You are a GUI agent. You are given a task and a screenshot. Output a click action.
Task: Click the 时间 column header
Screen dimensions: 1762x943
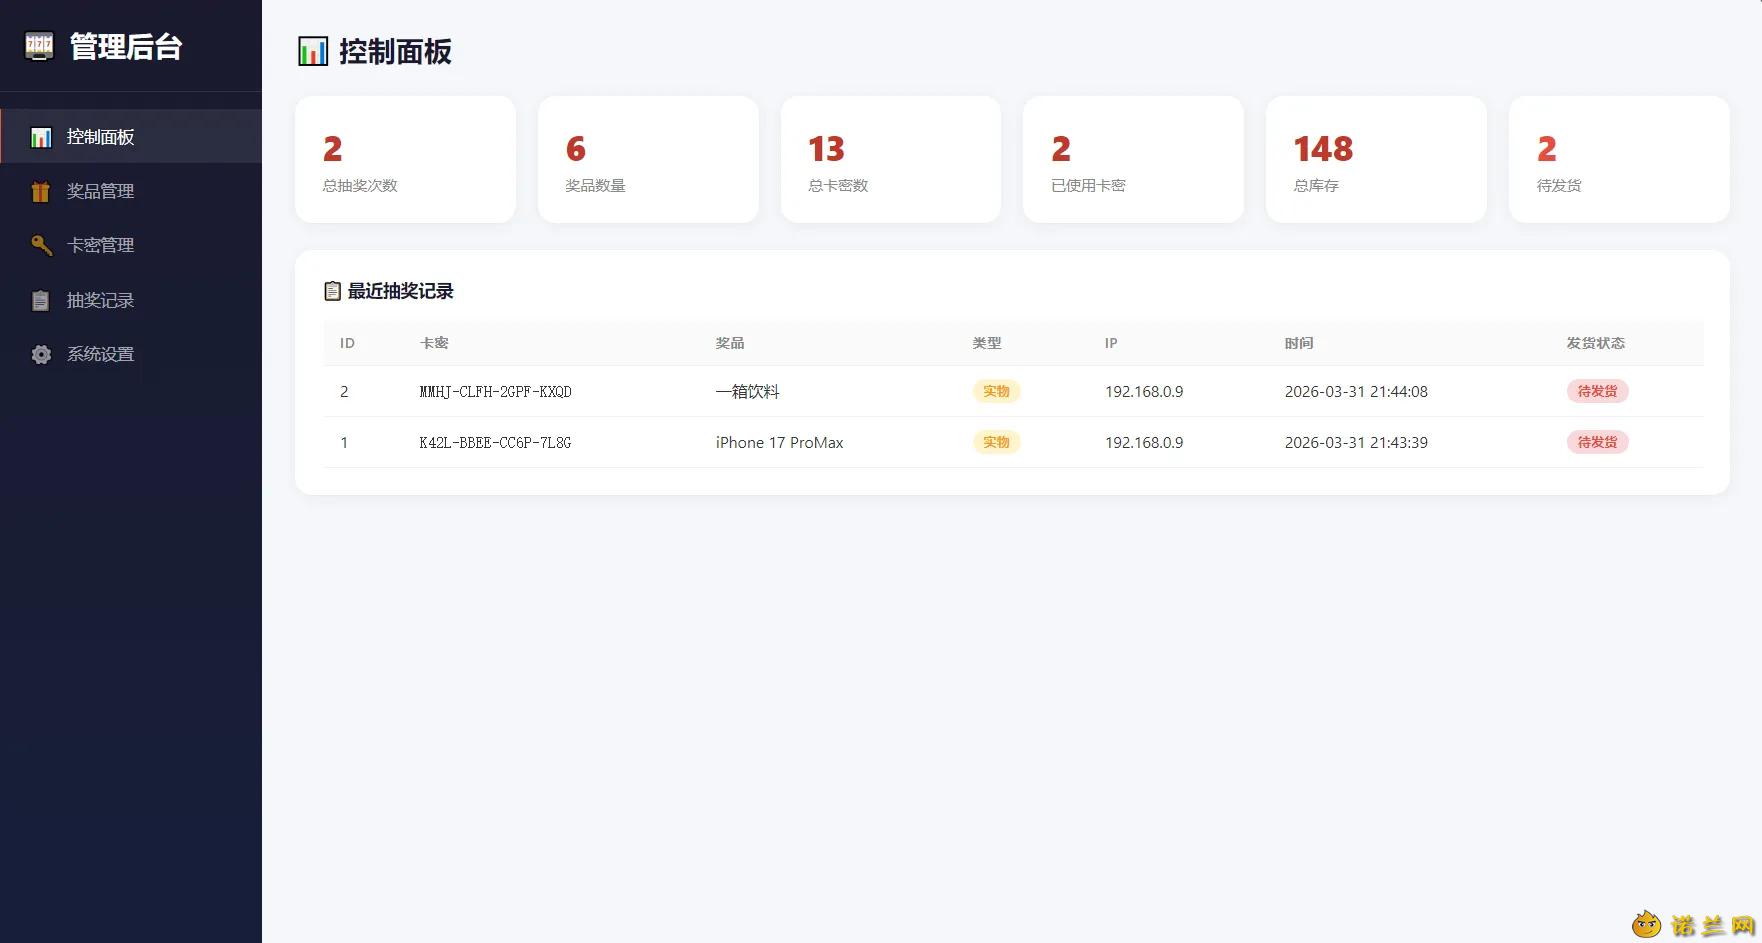coord(1299,343)
